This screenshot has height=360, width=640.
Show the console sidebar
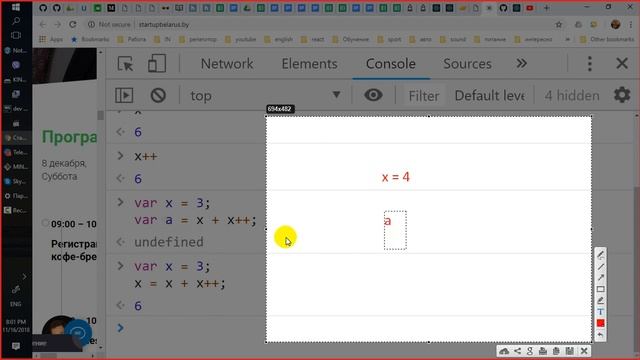[124, 95]
